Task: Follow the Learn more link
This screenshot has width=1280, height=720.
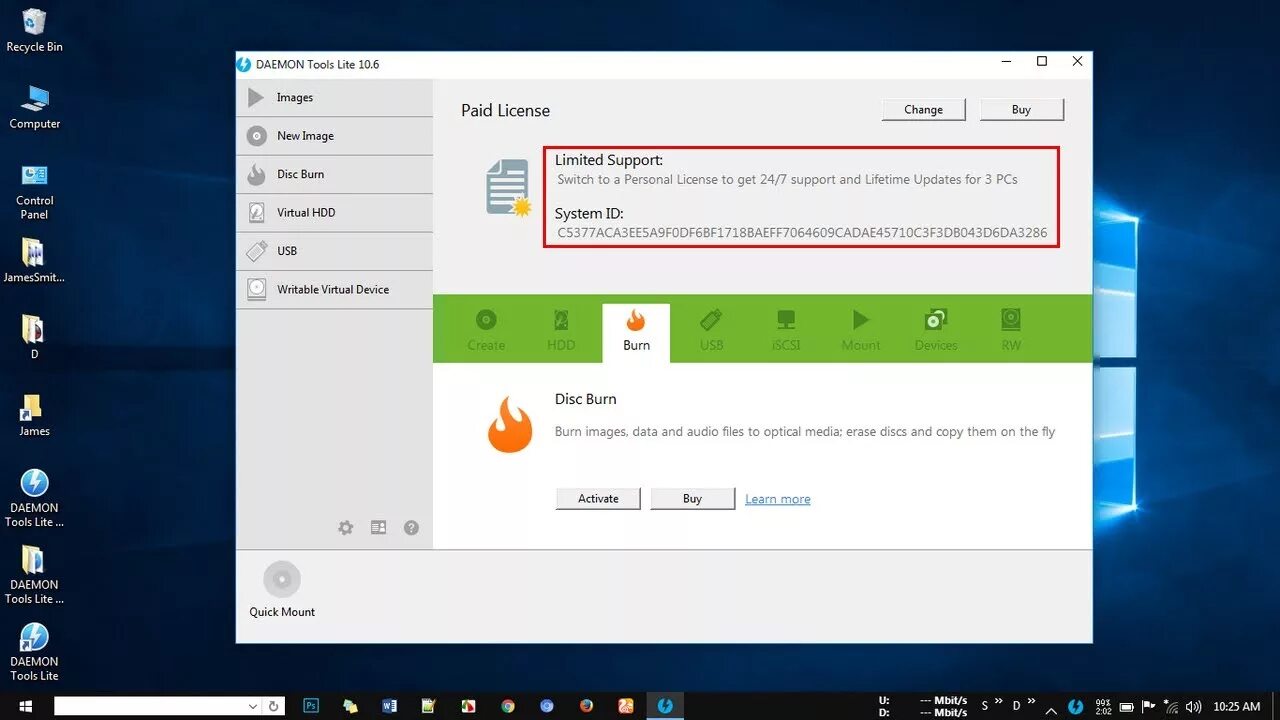Action: click(778, 499)
